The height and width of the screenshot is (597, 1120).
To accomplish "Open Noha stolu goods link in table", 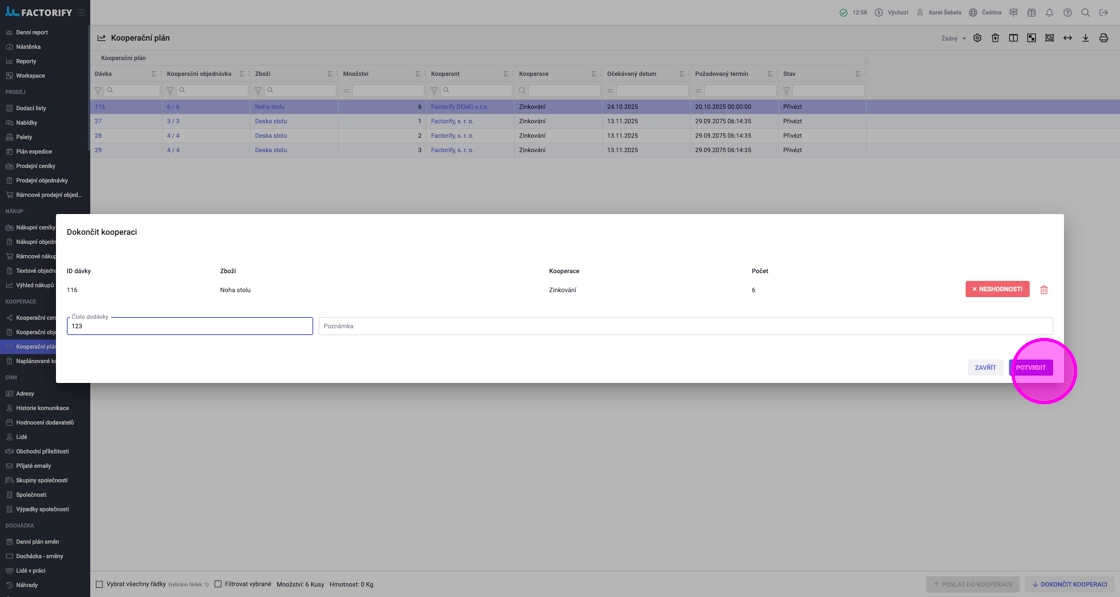I will 269,106.
